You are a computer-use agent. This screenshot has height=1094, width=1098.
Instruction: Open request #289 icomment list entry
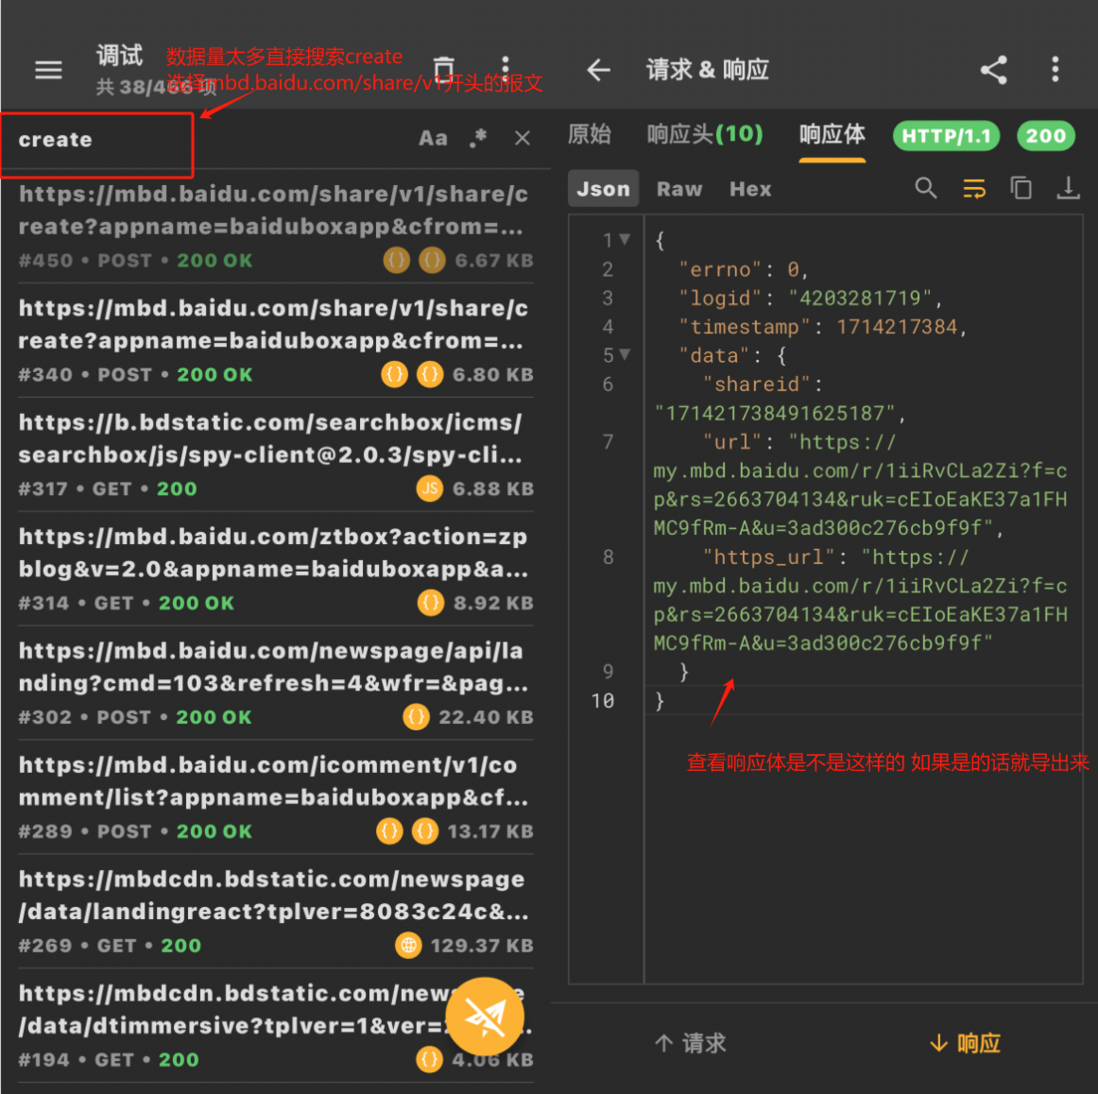pyautogui.click(x=276, y=797)
